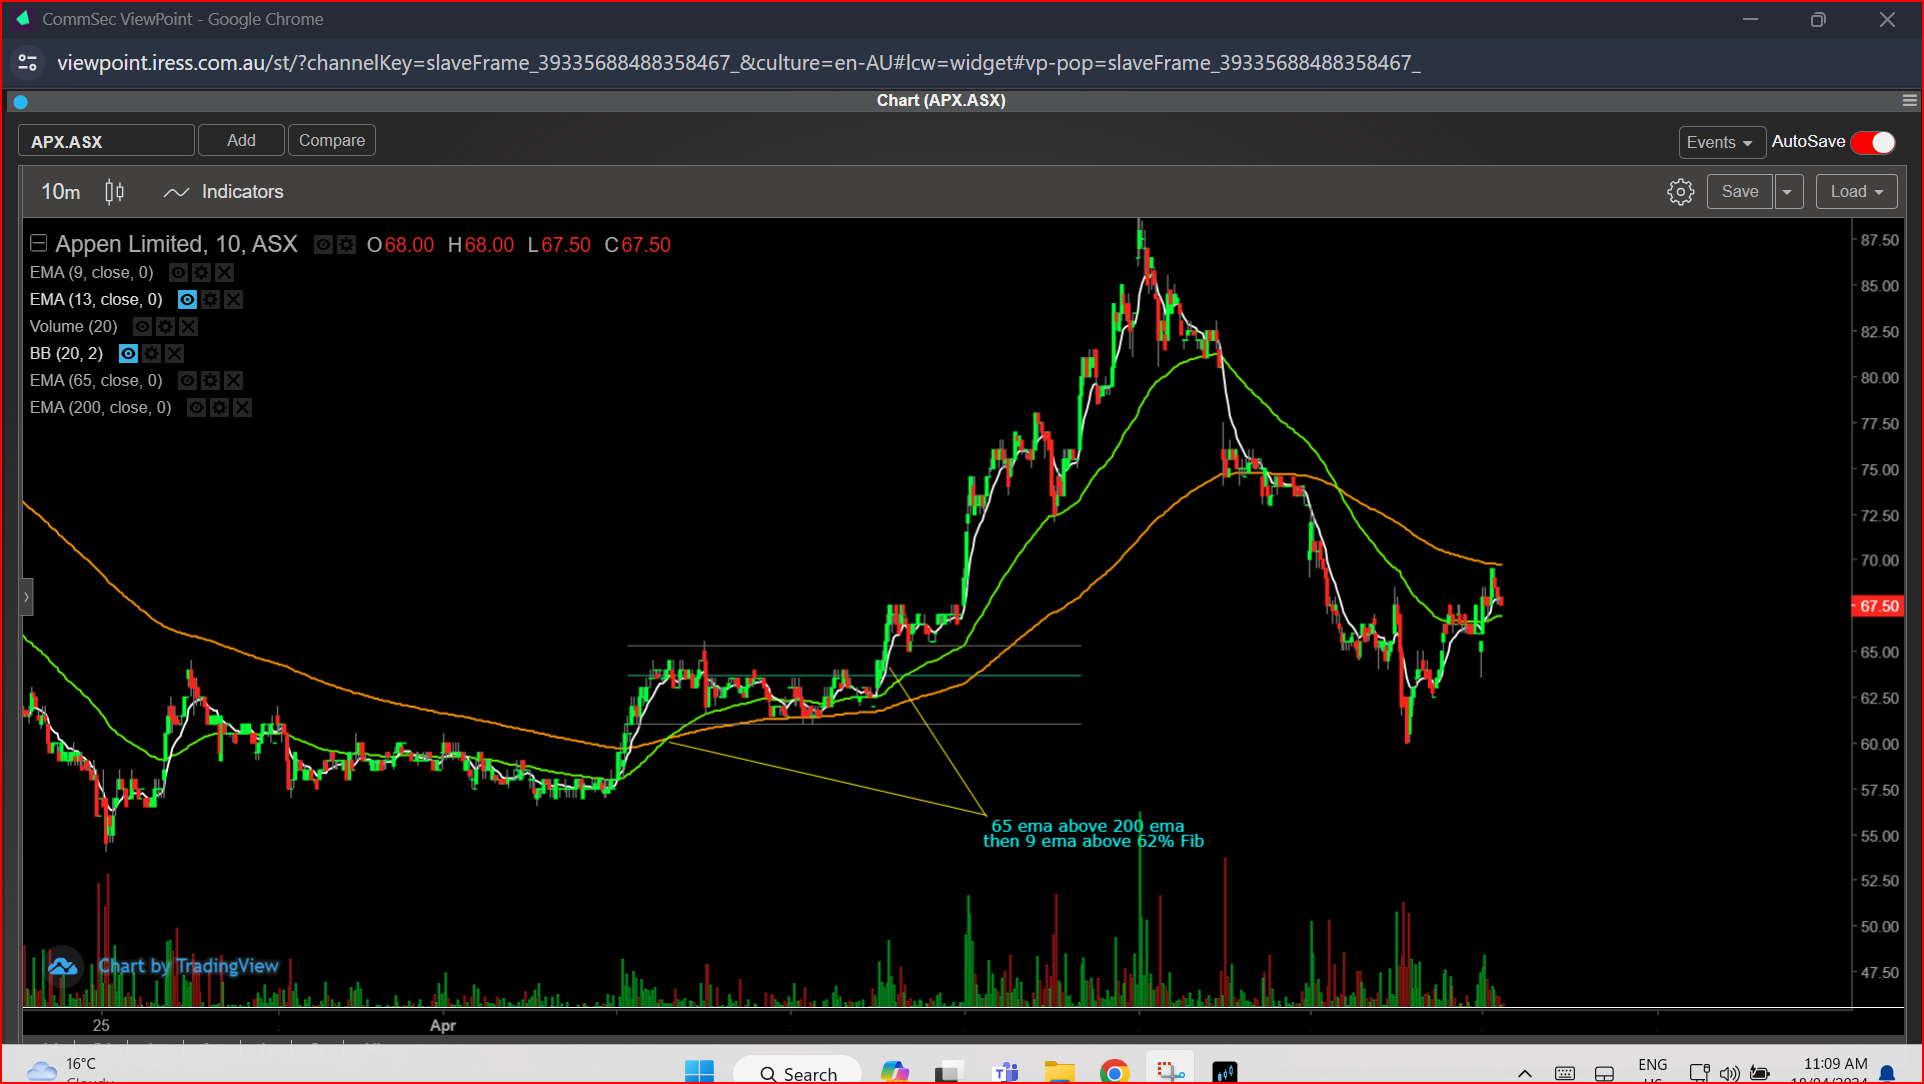Click the Add button
The image size is (1924, 1084).
tap(241, 140)
